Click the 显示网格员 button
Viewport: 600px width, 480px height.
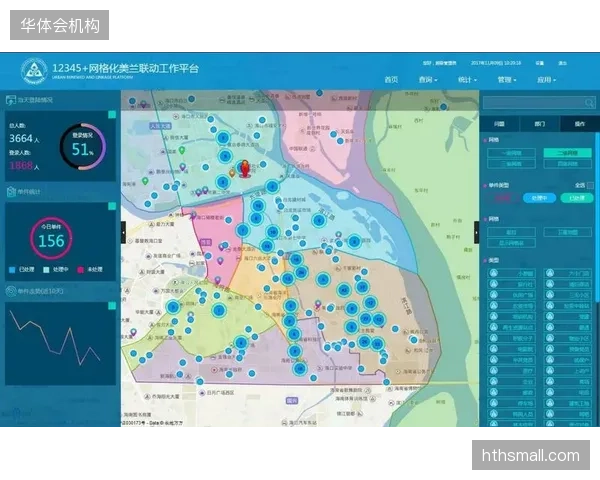[x=511, y=243]
